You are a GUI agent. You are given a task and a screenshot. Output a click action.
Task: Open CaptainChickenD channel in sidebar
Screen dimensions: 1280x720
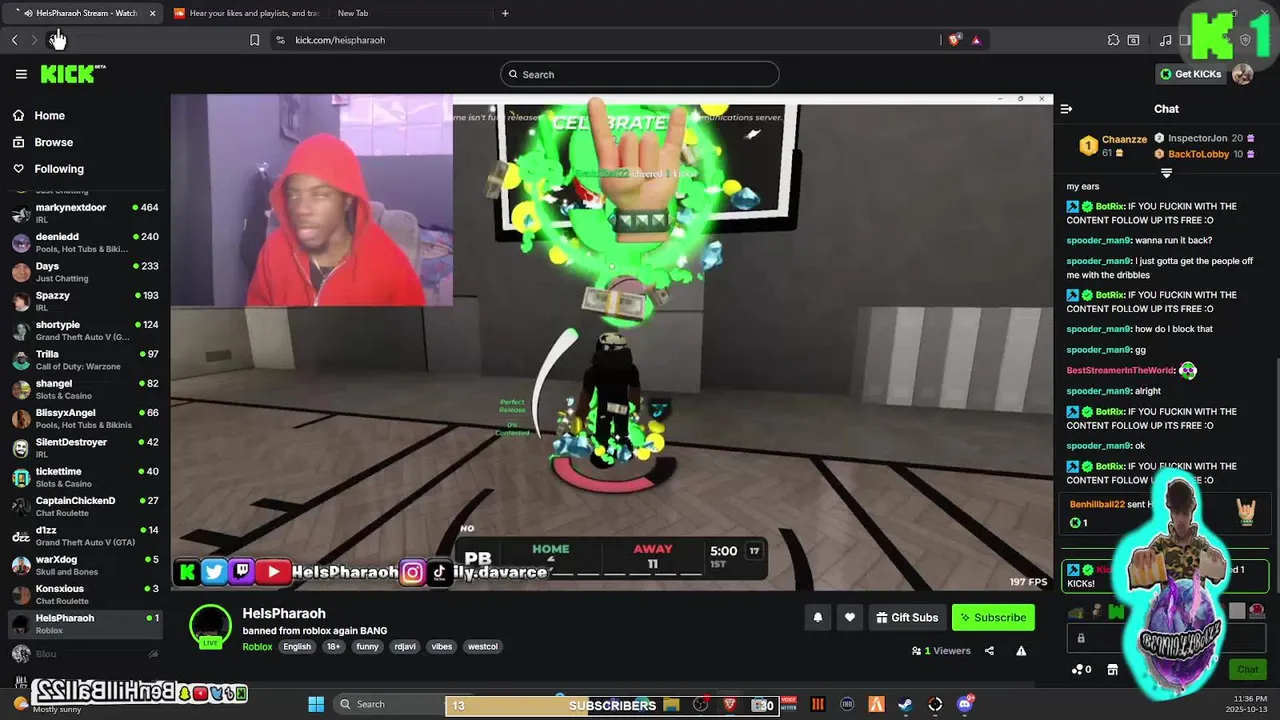85,506
